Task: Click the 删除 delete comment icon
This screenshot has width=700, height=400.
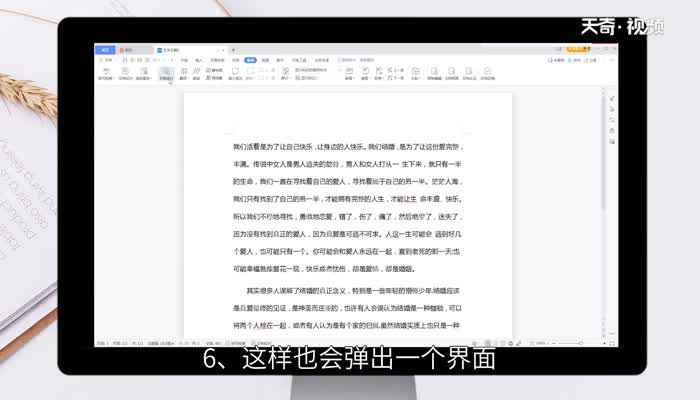Action: click(x=250, y=73)
